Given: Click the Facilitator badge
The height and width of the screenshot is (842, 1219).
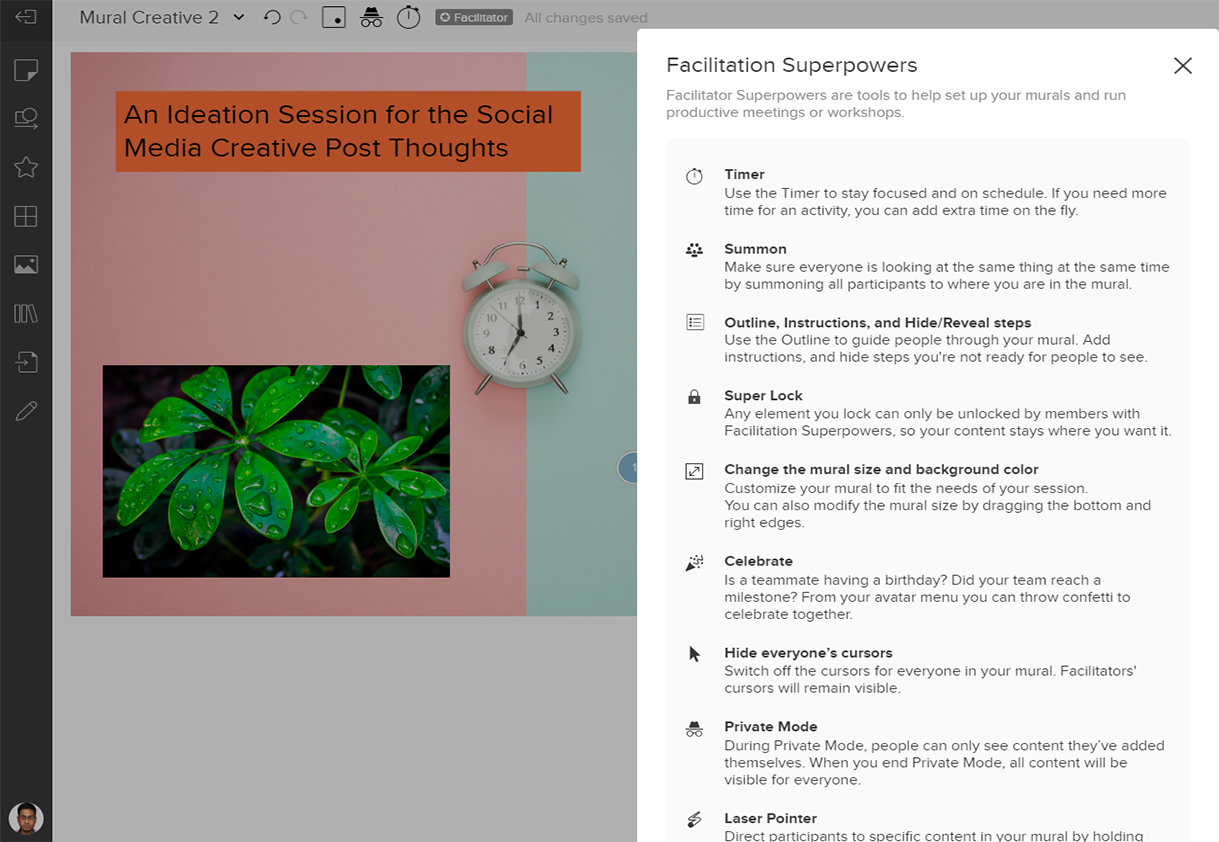Looking at the screenshot, I should pos(474,17).
